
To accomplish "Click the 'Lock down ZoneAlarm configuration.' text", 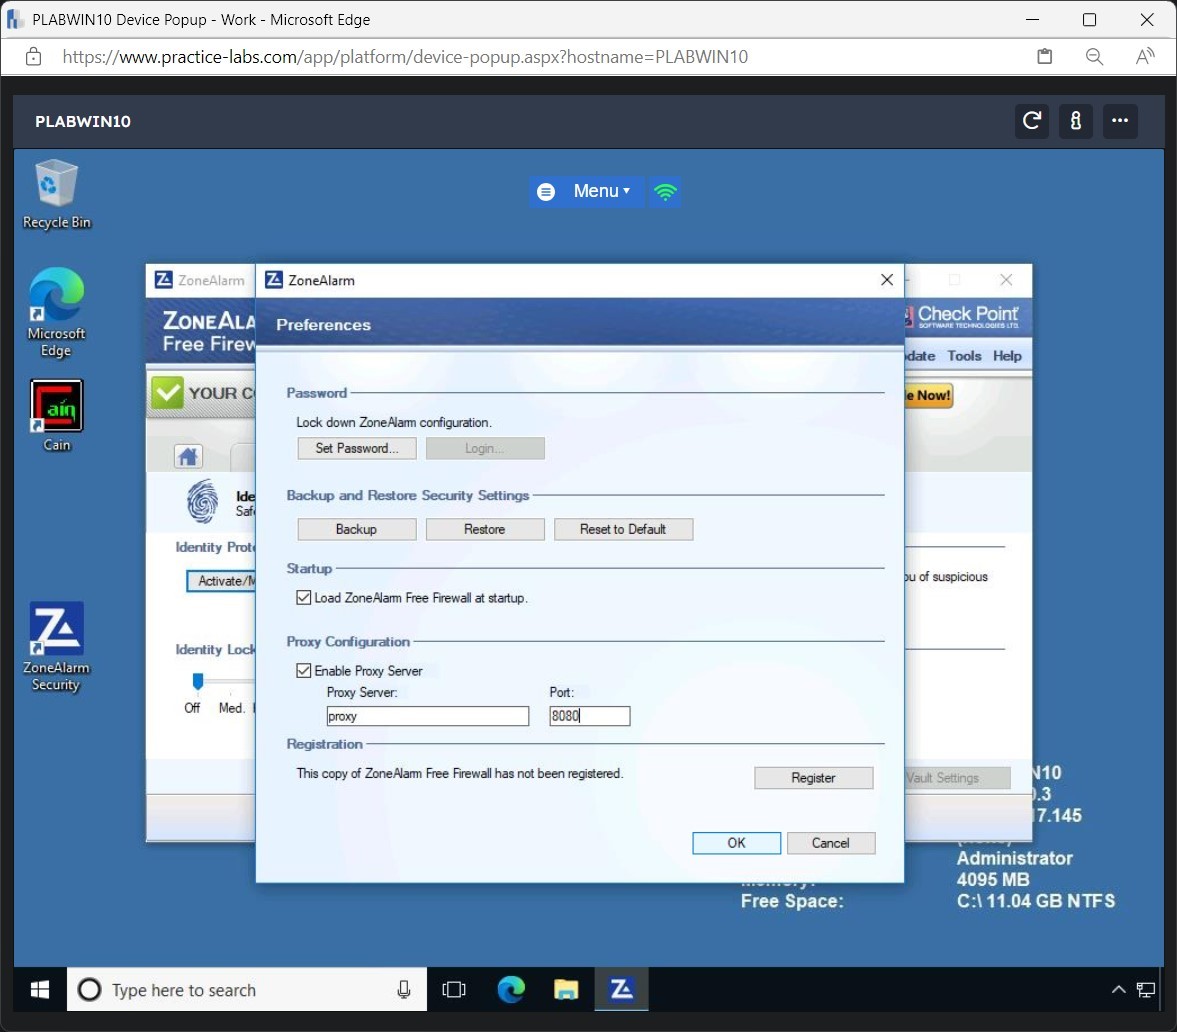I will point(394,423).
